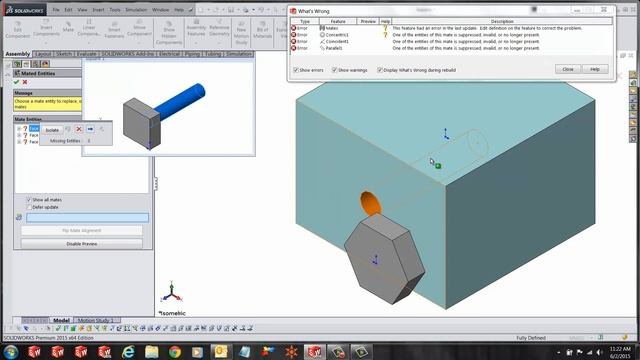Click Show Hidden Components tool

tap(169, 32)
